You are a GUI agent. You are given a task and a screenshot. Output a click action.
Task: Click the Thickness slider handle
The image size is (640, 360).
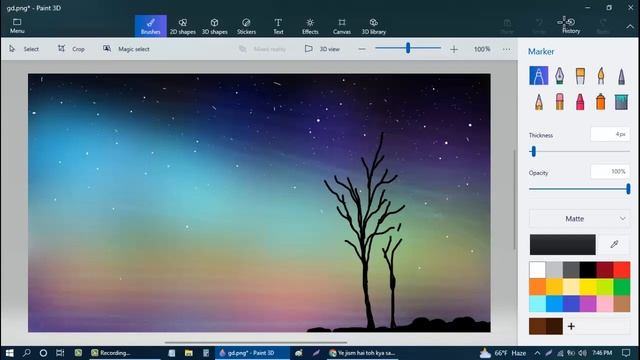tap(533, 151)
